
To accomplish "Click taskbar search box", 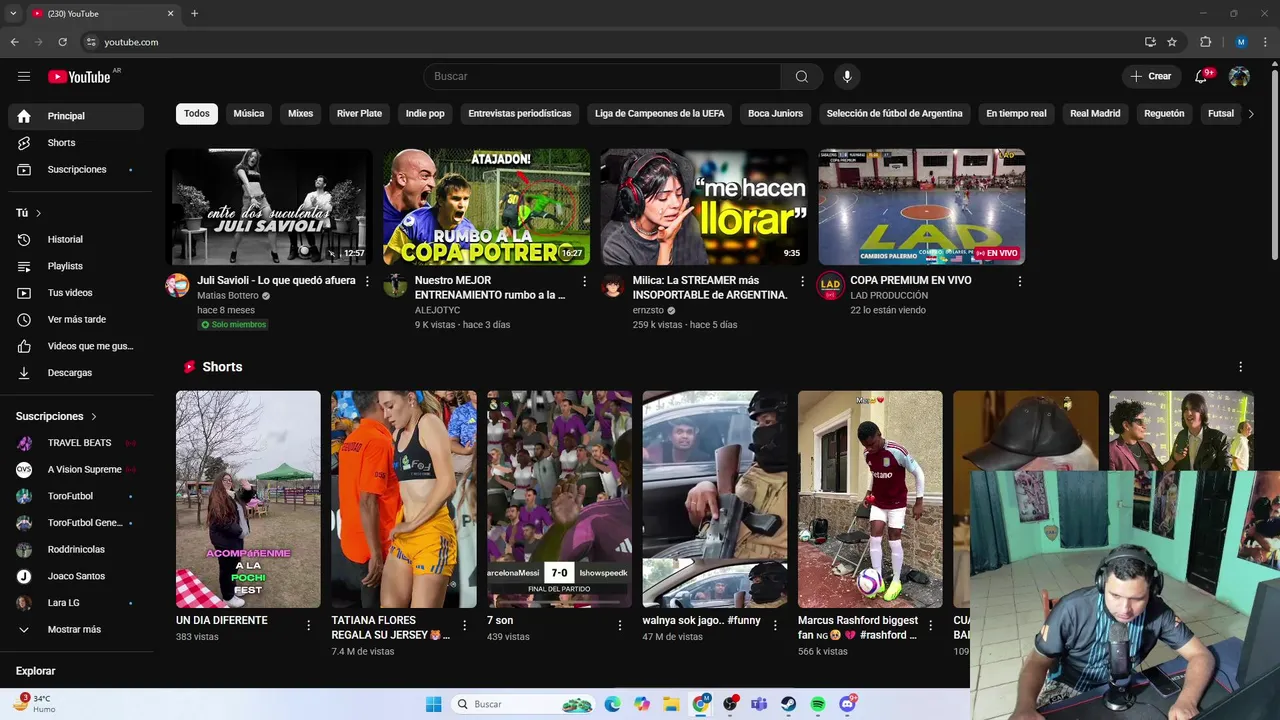I will click(523, 704).
